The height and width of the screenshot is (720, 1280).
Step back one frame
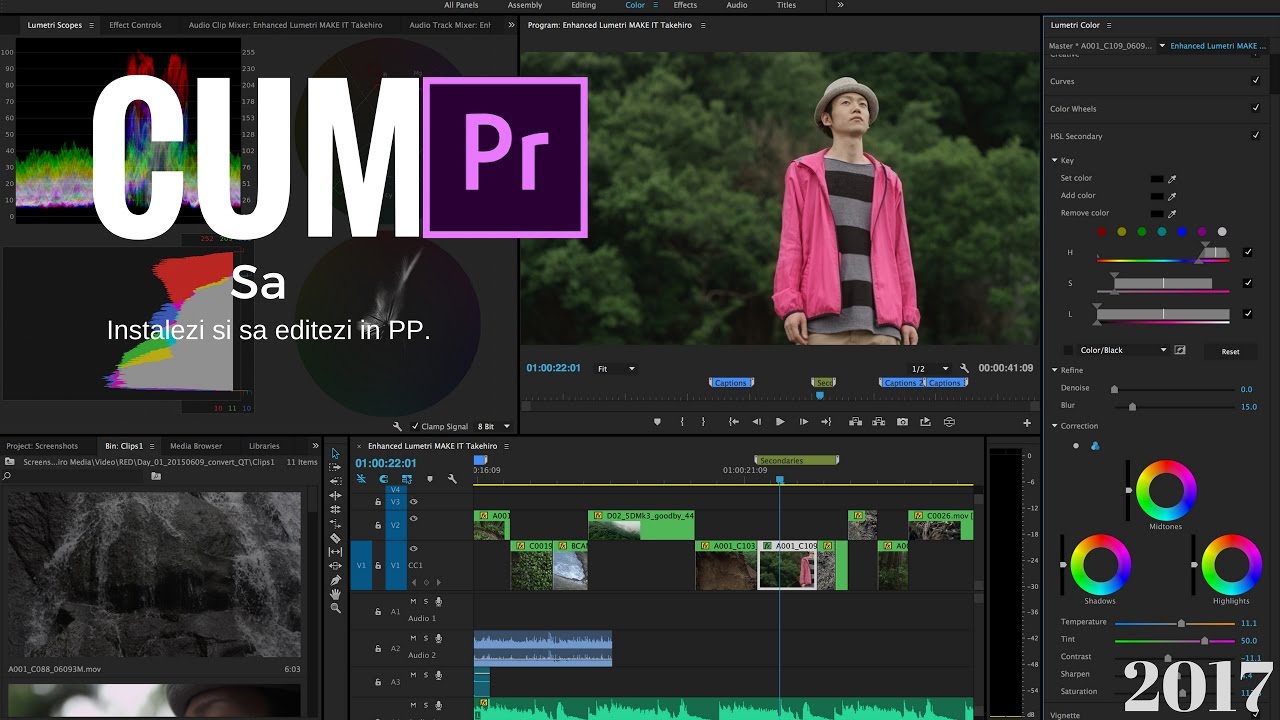[x=756, y=422]
